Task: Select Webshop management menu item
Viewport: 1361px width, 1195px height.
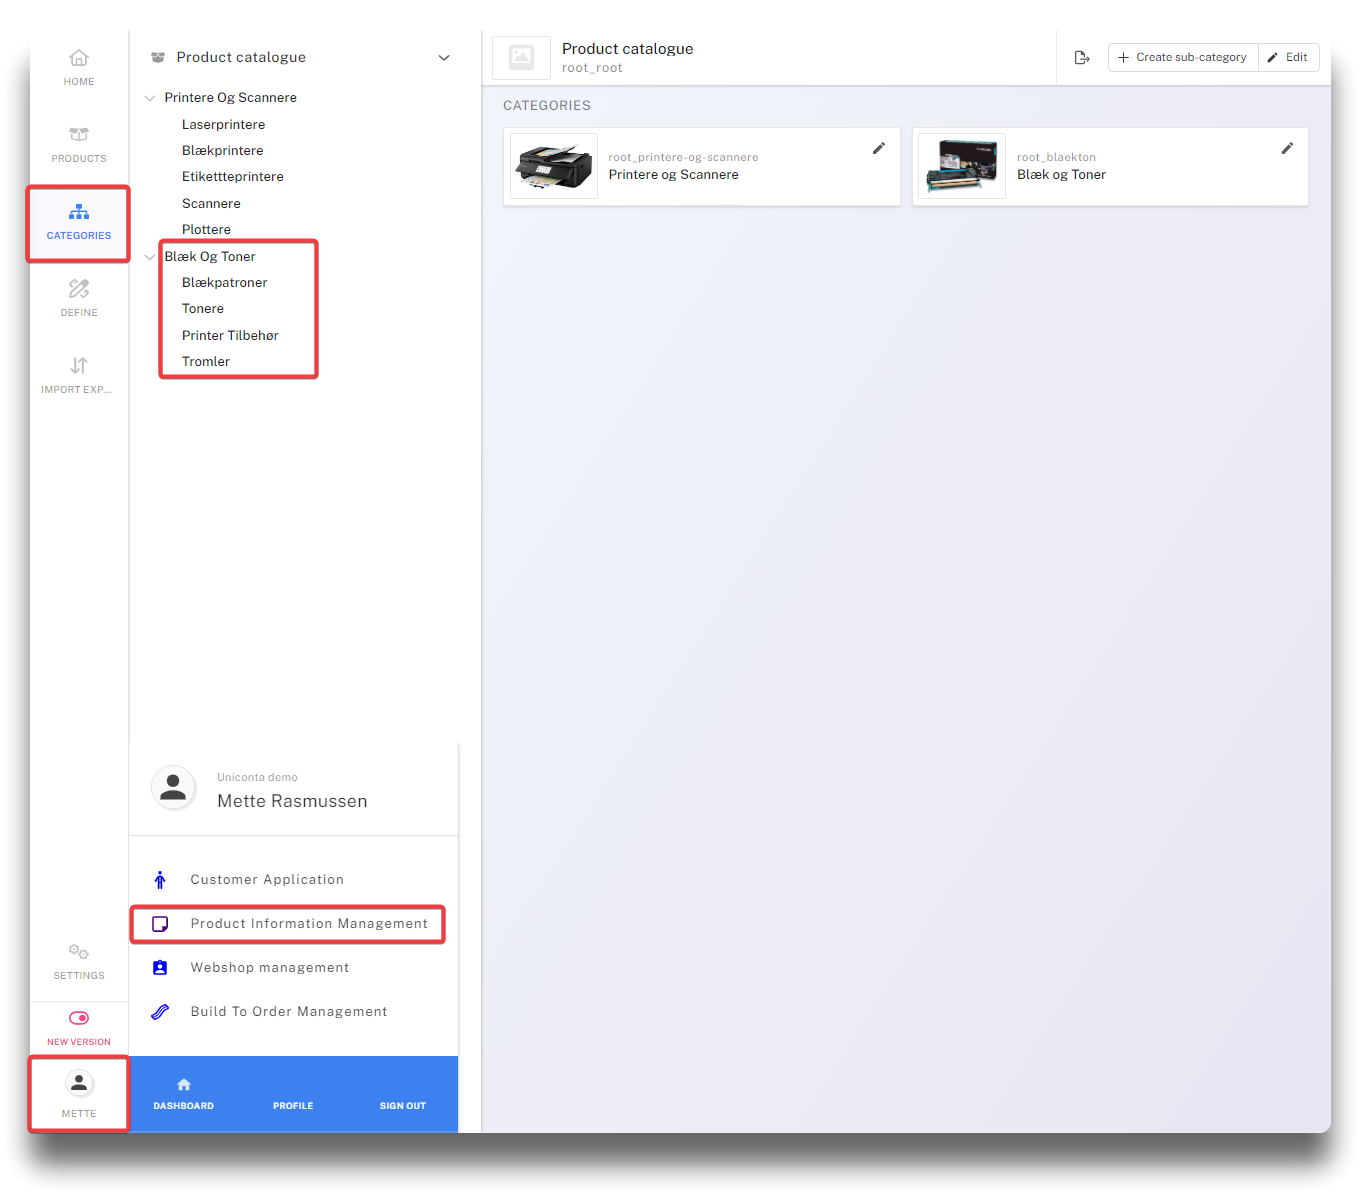Action: [269, 968]
